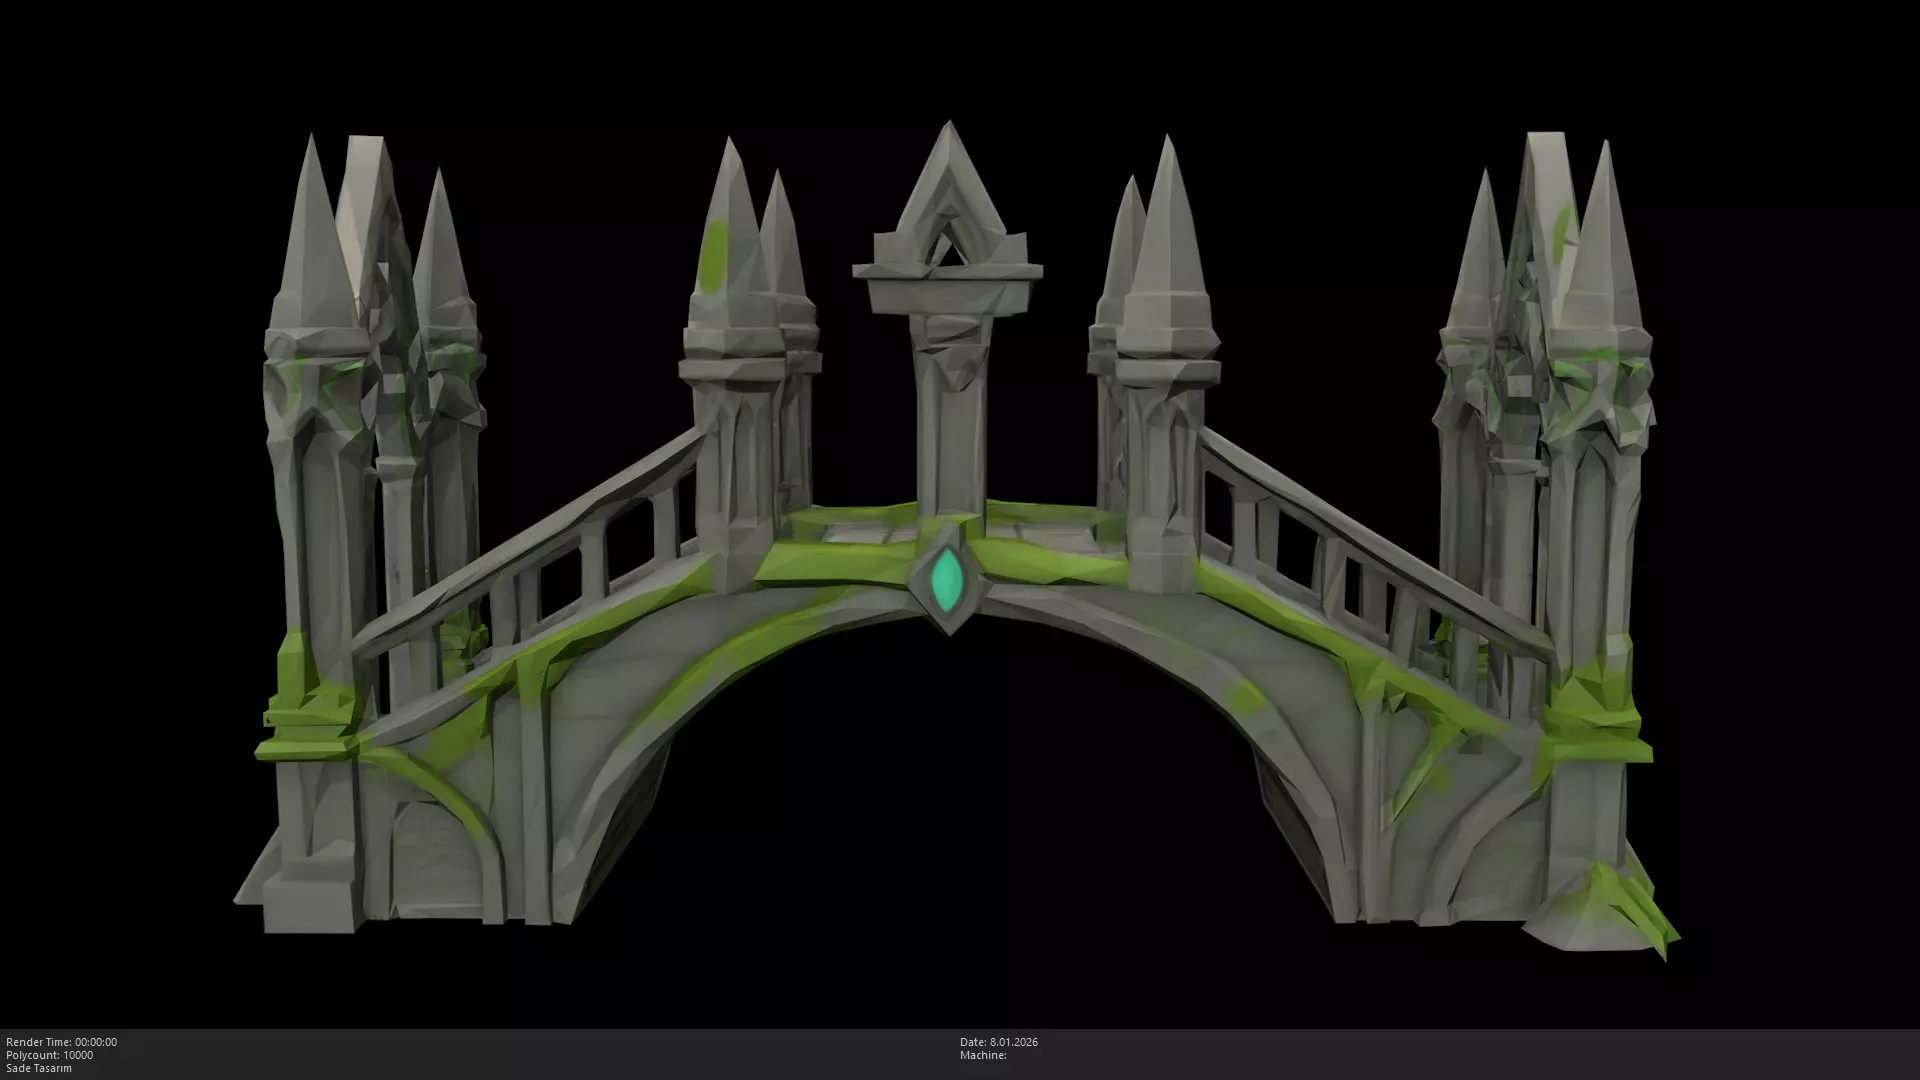
Task: Click the teal gem on bridge center
Action: click(x=947, y=578)
